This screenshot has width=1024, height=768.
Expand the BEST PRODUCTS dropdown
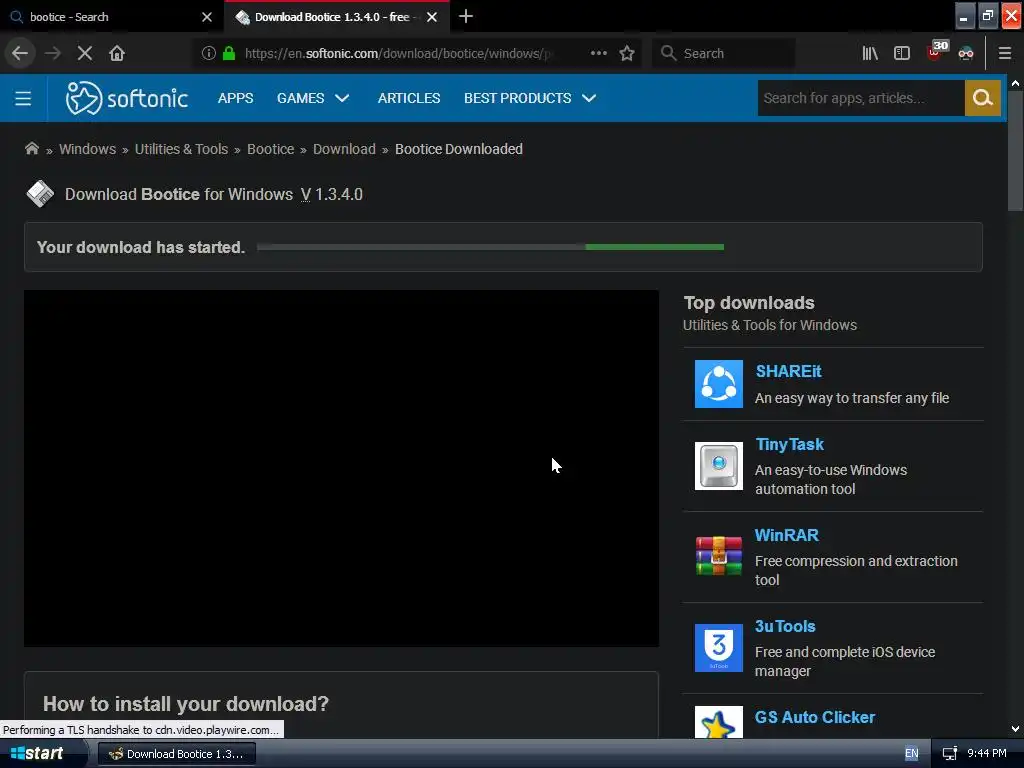(x=530, y=98)
